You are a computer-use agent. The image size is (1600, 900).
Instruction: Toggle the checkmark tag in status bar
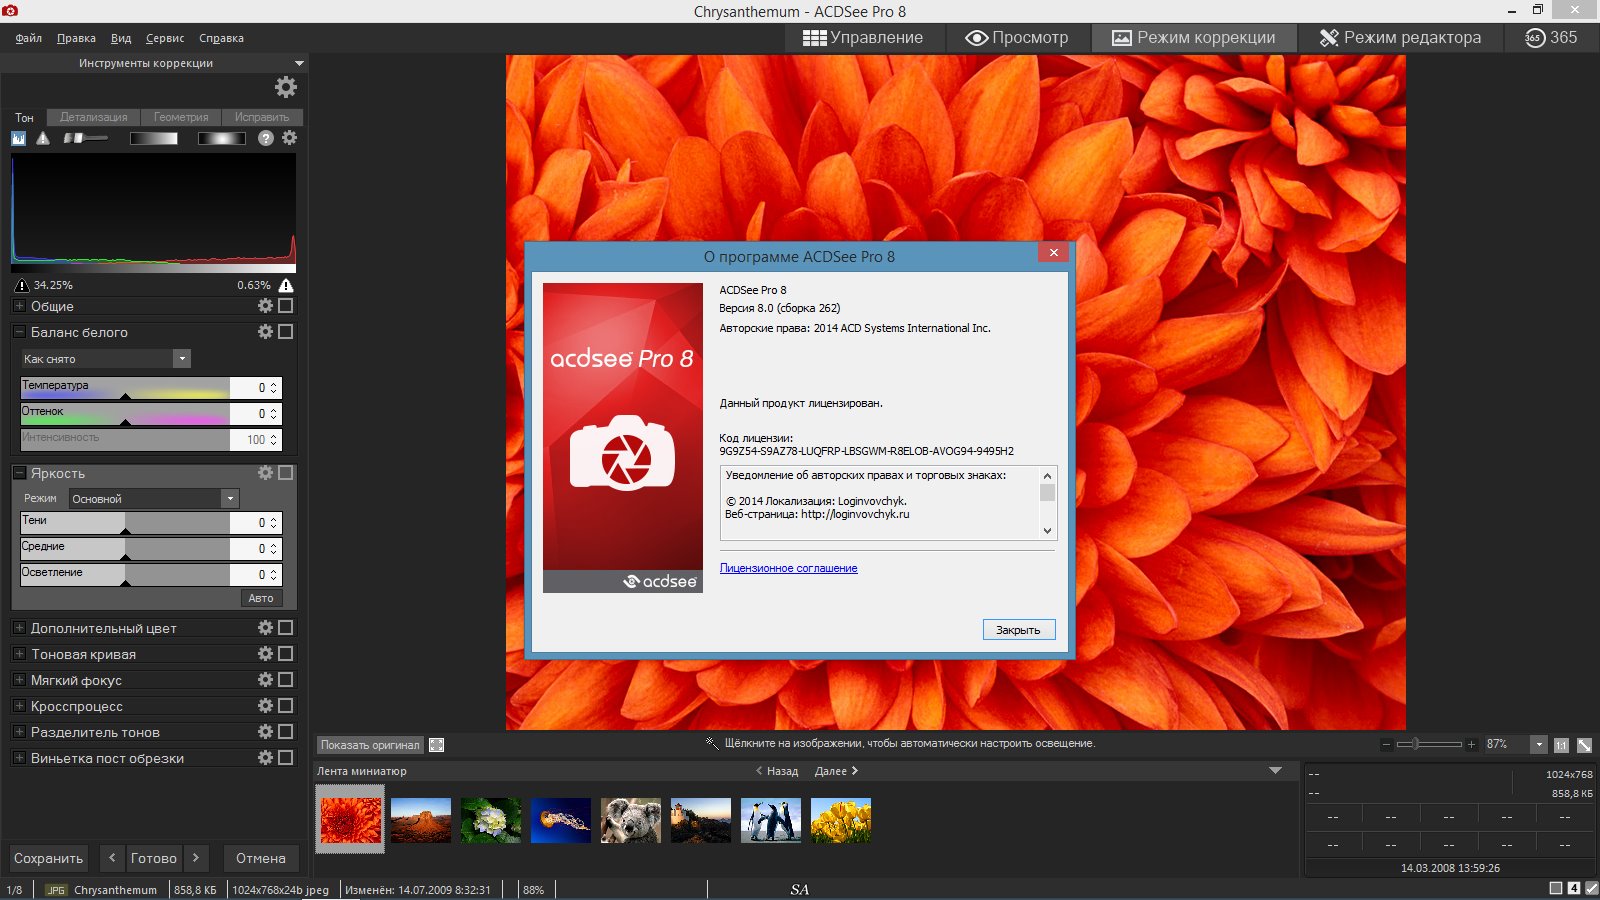1591,888
